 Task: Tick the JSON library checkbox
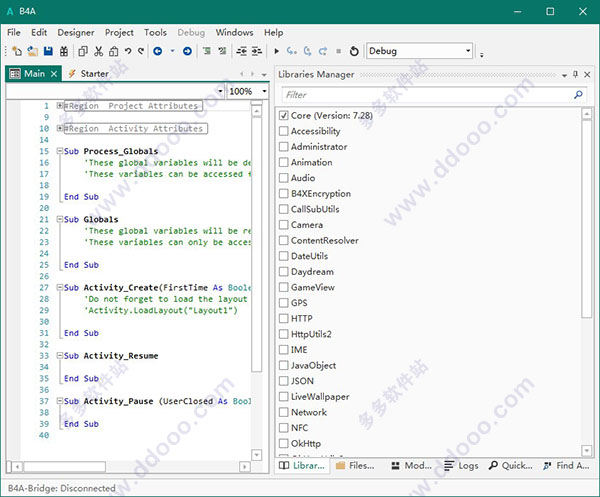coord(284,381)
